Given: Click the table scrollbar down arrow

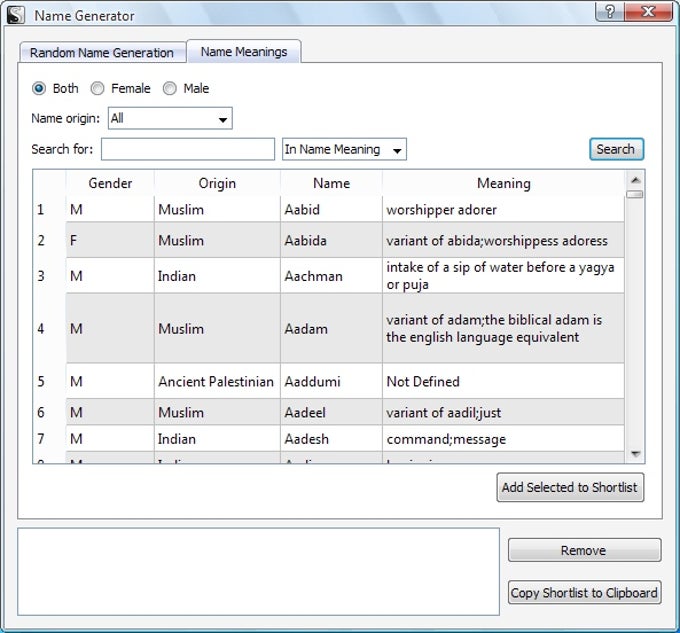Looking at the screenshot, I should (x=635, y=454).
